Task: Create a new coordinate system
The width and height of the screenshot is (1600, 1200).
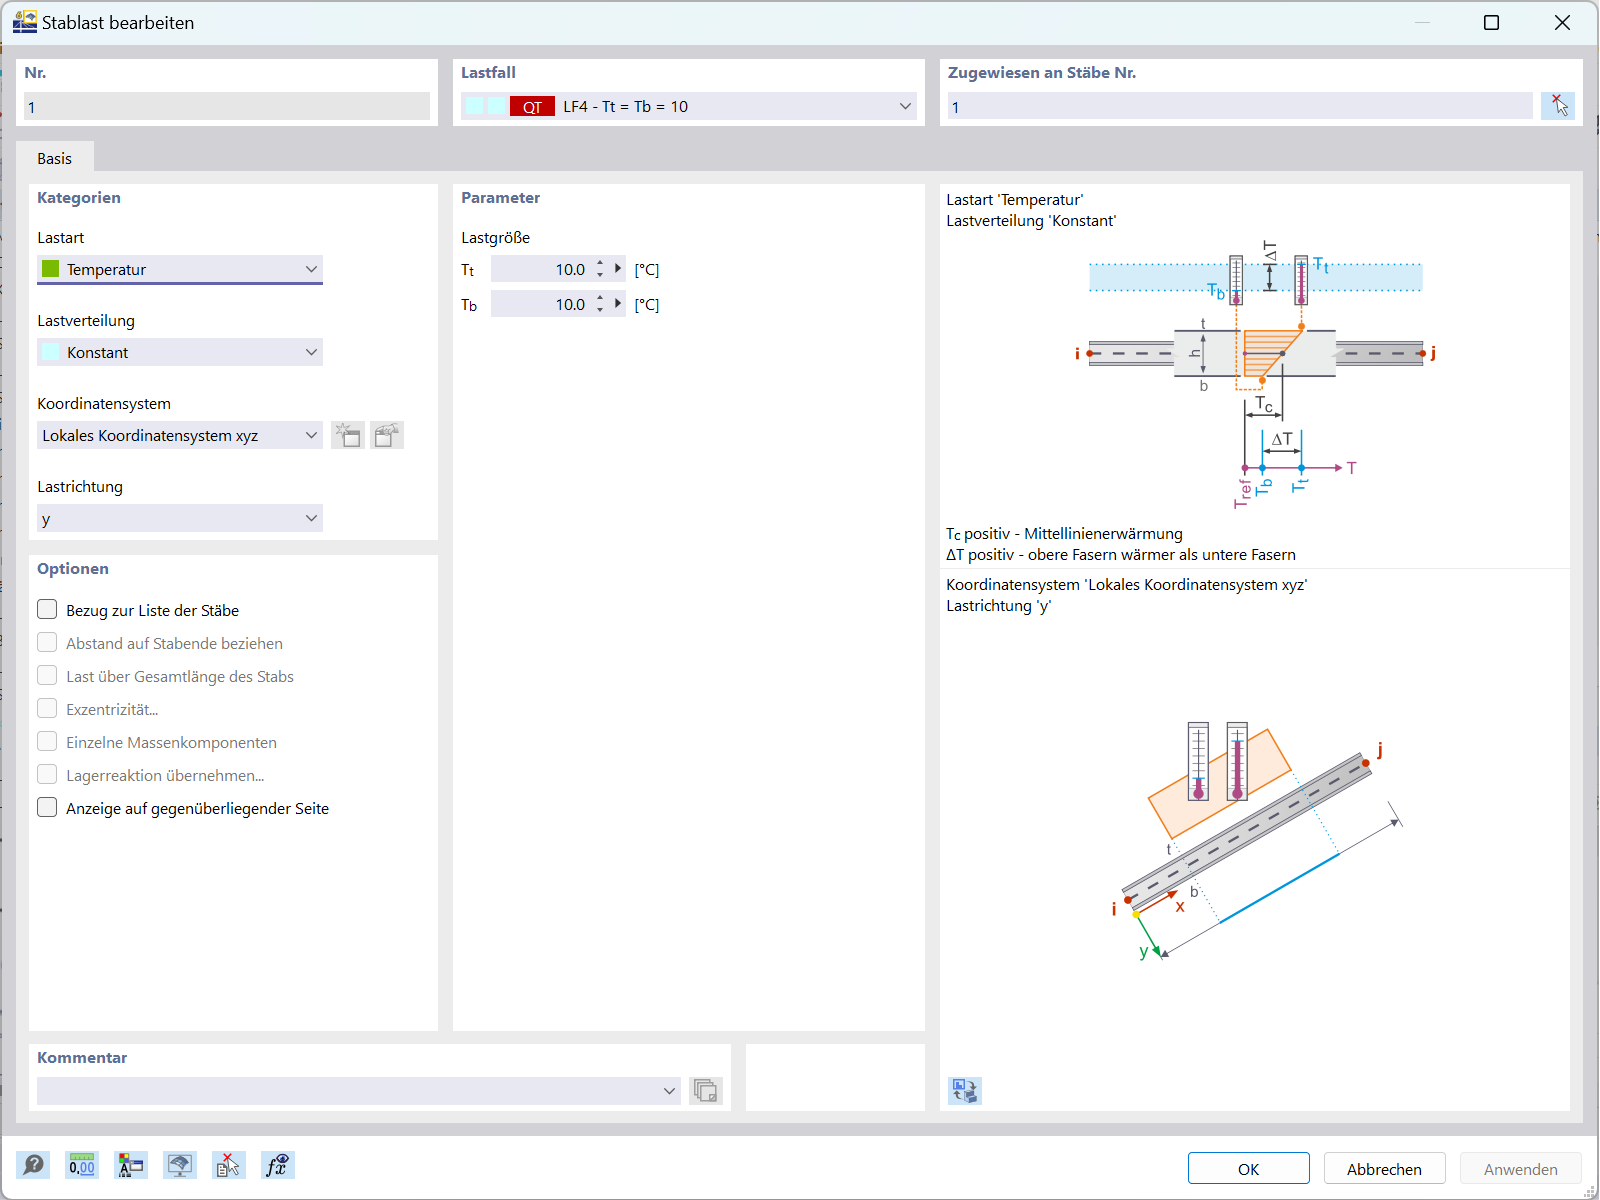Action: (x=348, y=435)
